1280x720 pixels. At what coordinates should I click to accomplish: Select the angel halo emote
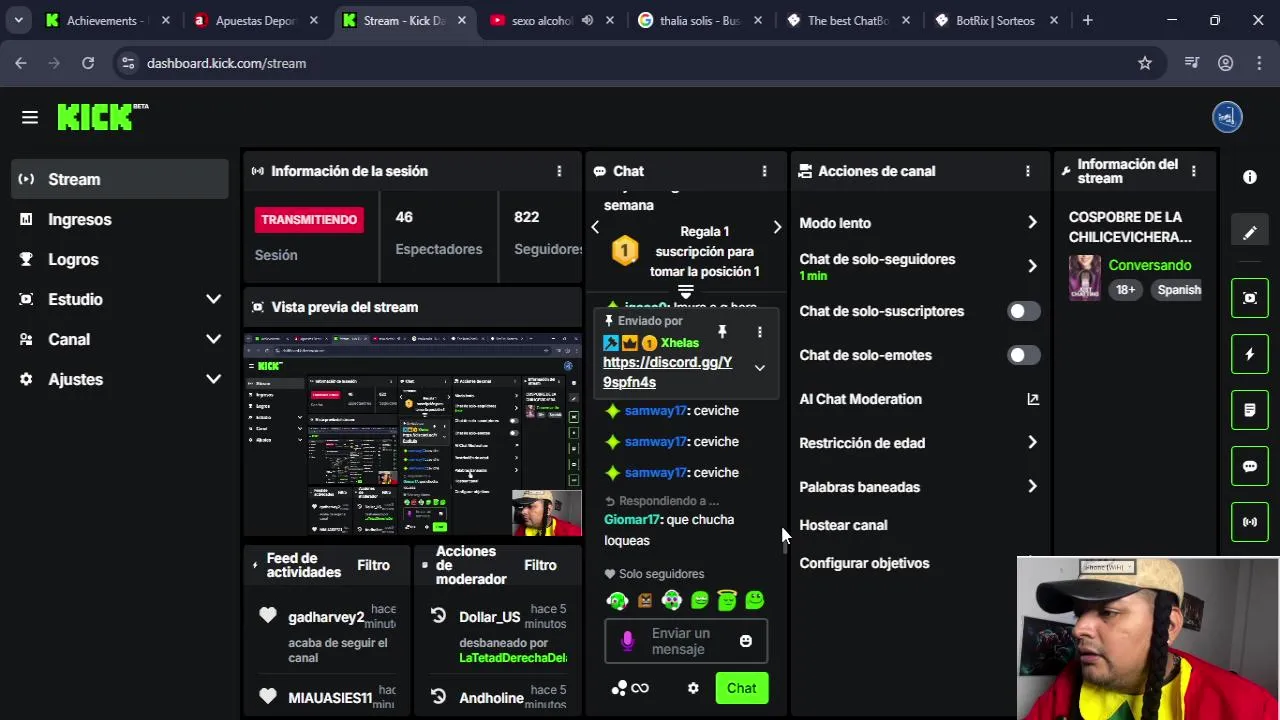coord(727,600)
